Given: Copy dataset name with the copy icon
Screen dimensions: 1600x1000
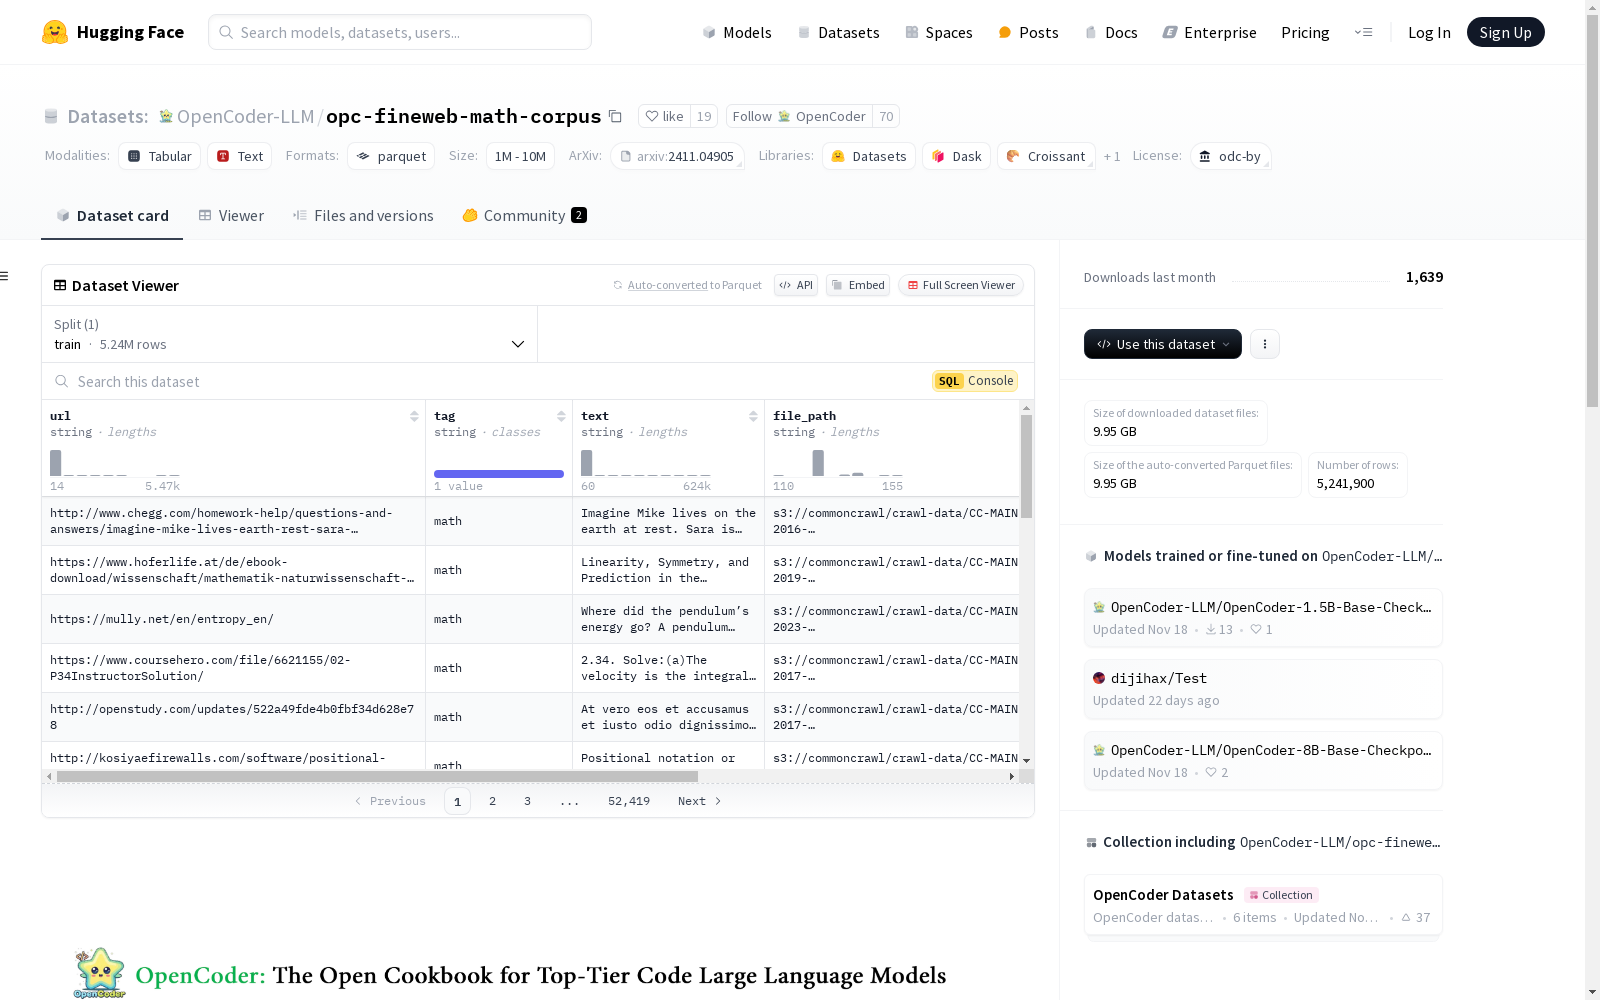Looking at the screenshot, I should [x=616, y=117].
